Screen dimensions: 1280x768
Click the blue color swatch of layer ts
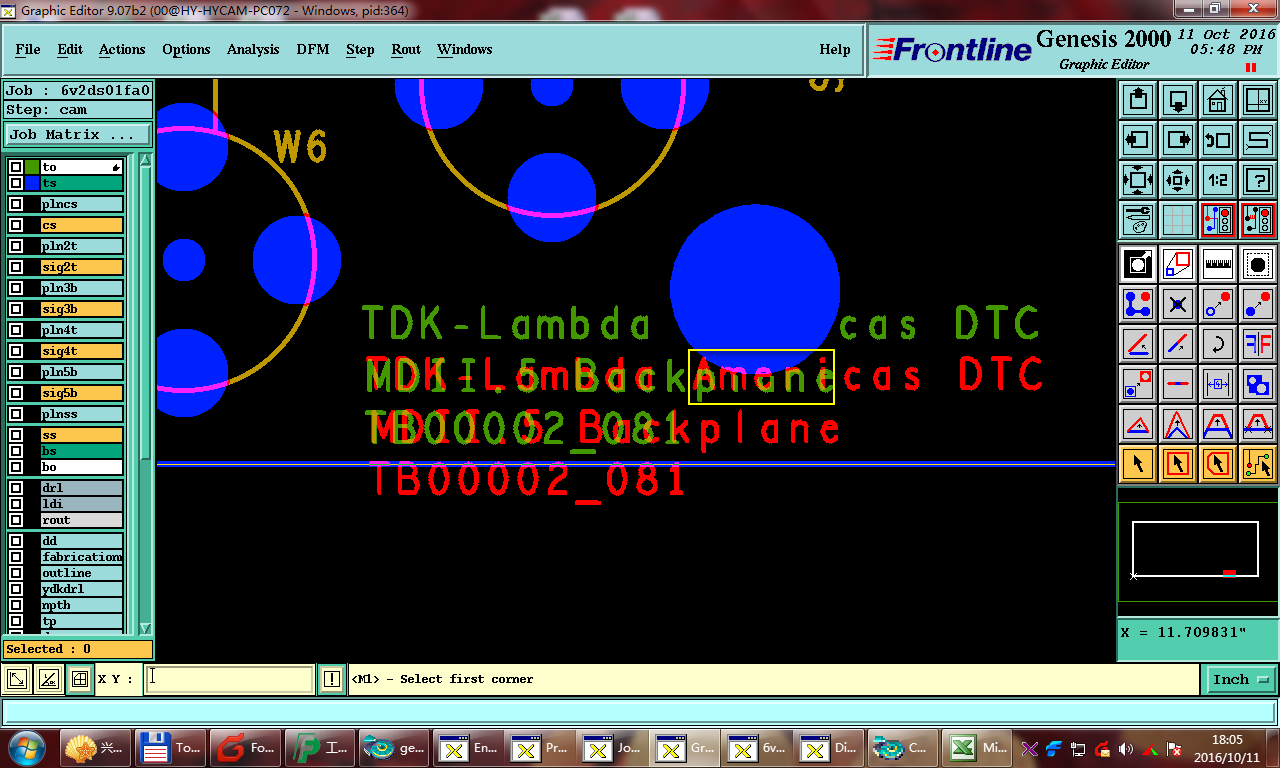coord(32,184)
